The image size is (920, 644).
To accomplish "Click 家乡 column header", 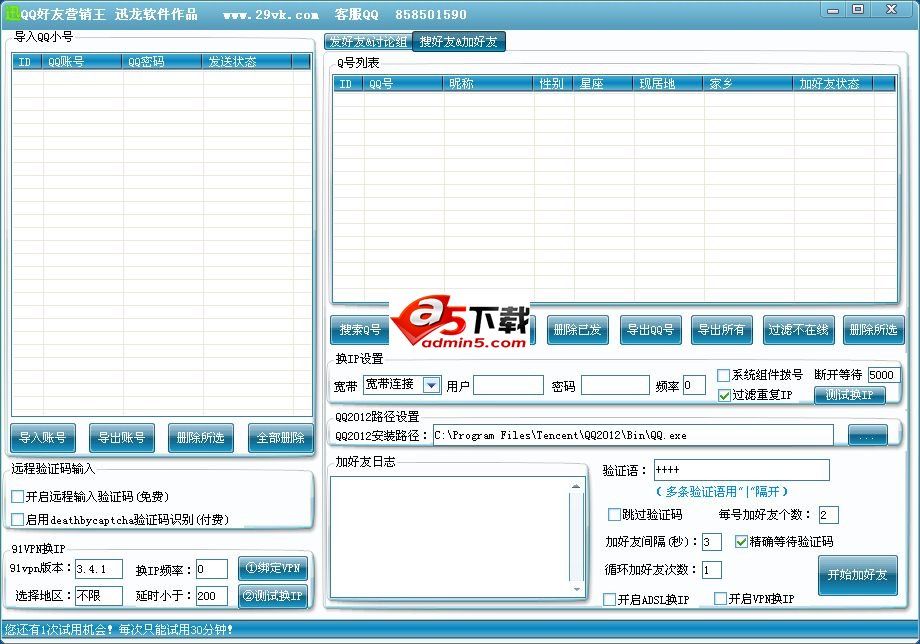I will [748, 84].
